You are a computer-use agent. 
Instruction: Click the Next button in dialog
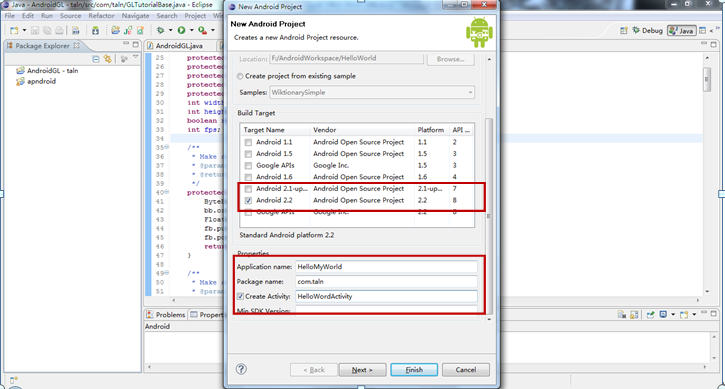[x=362, y=370]
